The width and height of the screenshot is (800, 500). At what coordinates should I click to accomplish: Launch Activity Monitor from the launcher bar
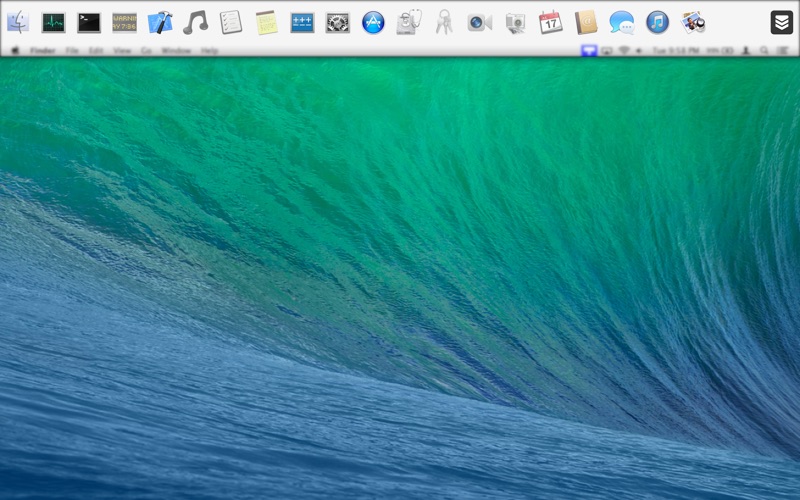54,22
